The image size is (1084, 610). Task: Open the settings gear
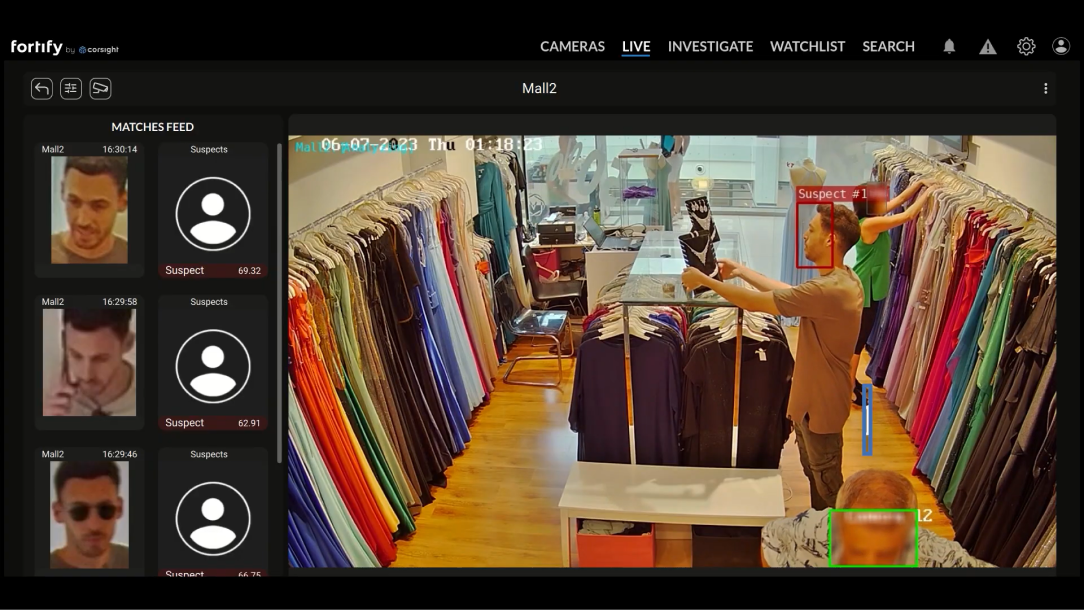point(1026,46)
